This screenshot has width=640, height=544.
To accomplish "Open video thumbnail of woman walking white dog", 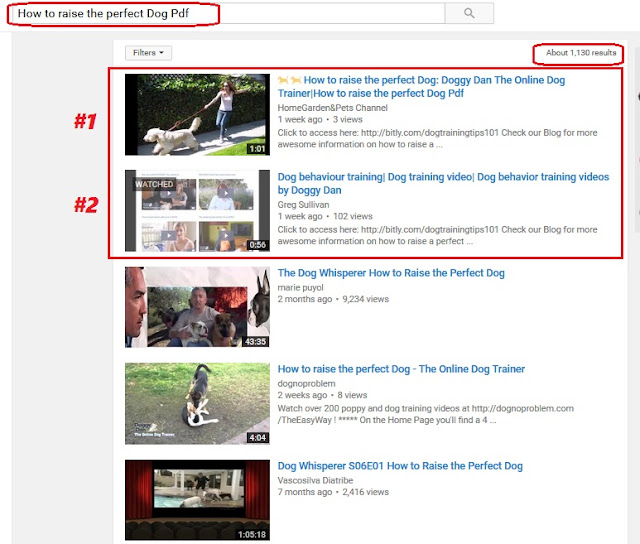I will [197, 115].
